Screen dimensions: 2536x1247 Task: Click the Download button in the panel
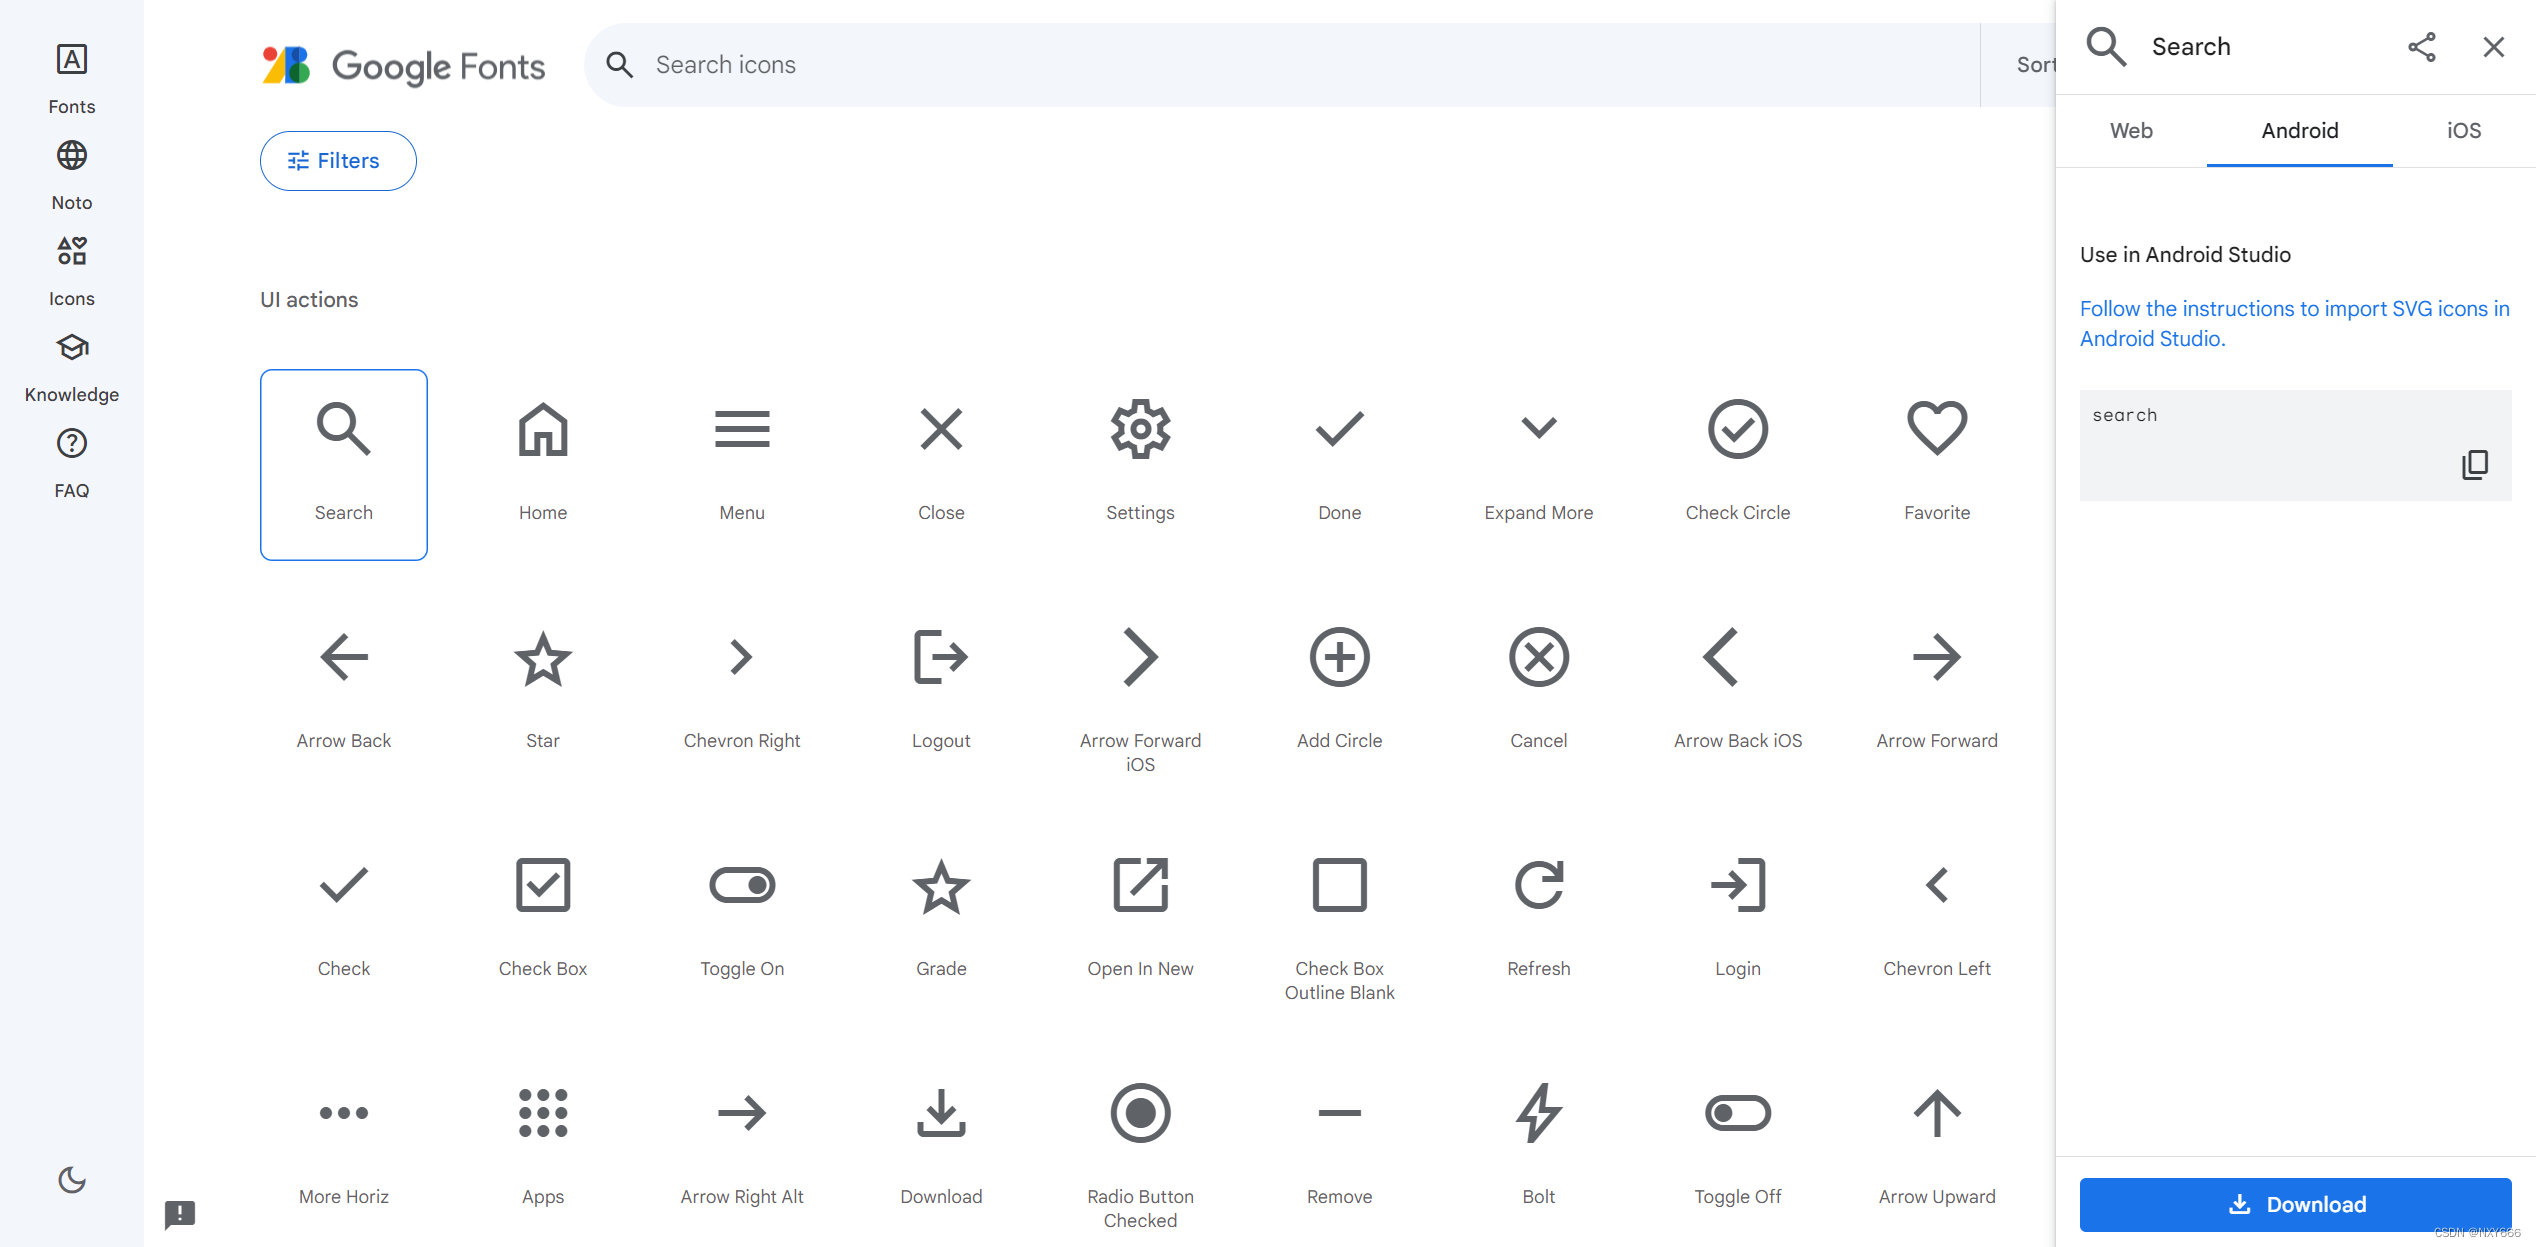tap(2294, 1204)
